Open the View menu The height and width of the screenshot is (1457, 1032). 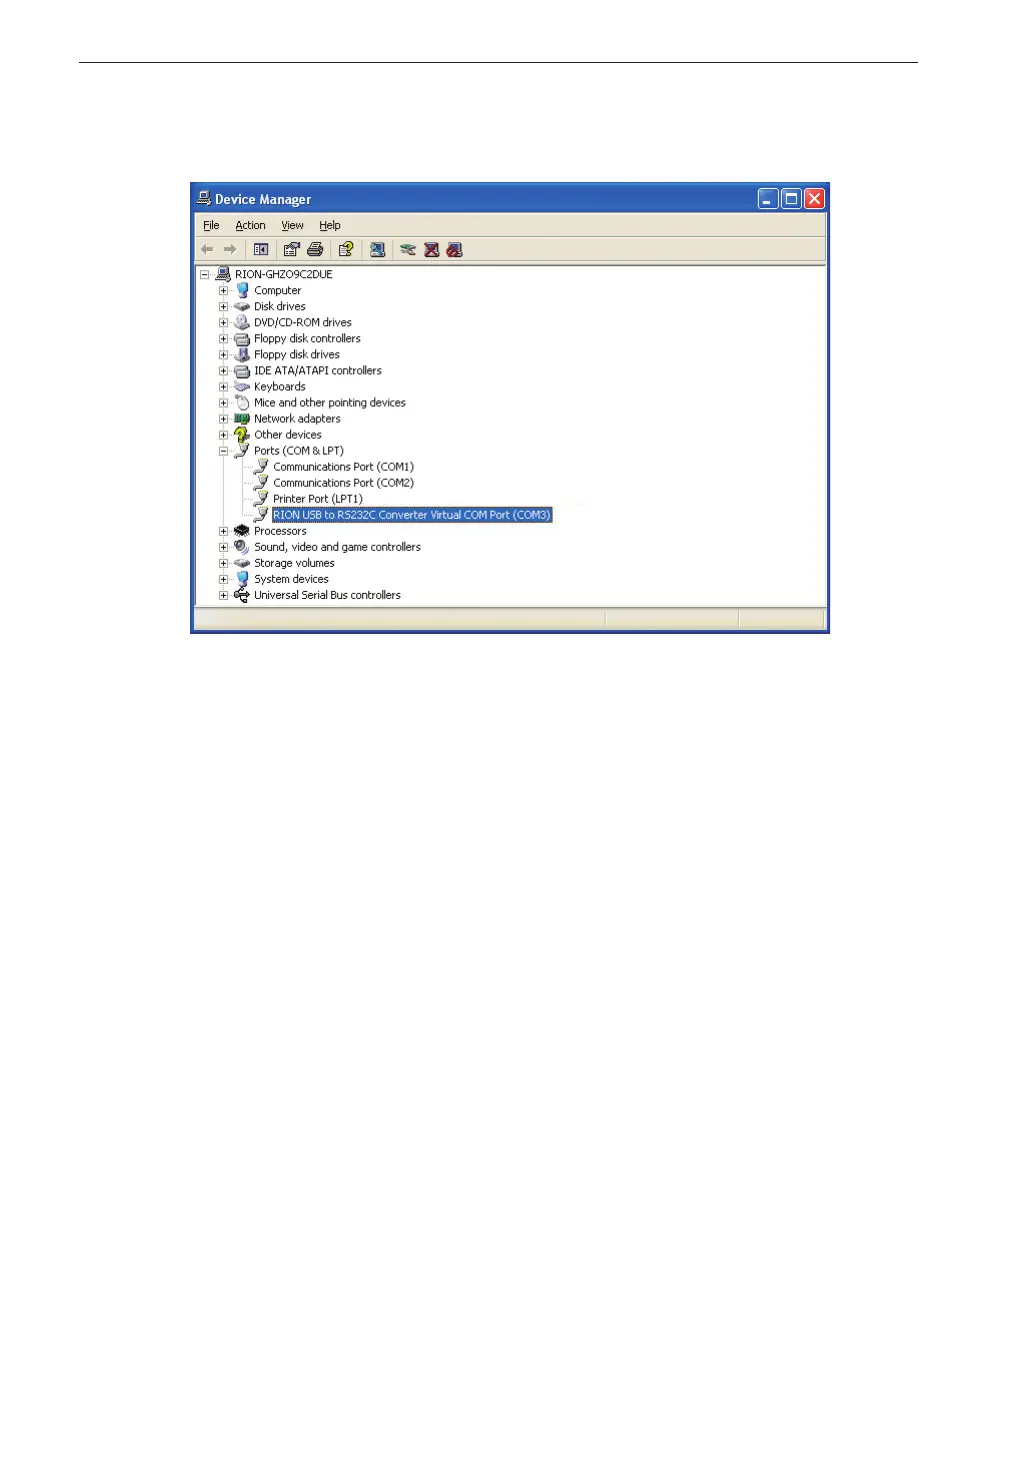click(x=292, y=226)
